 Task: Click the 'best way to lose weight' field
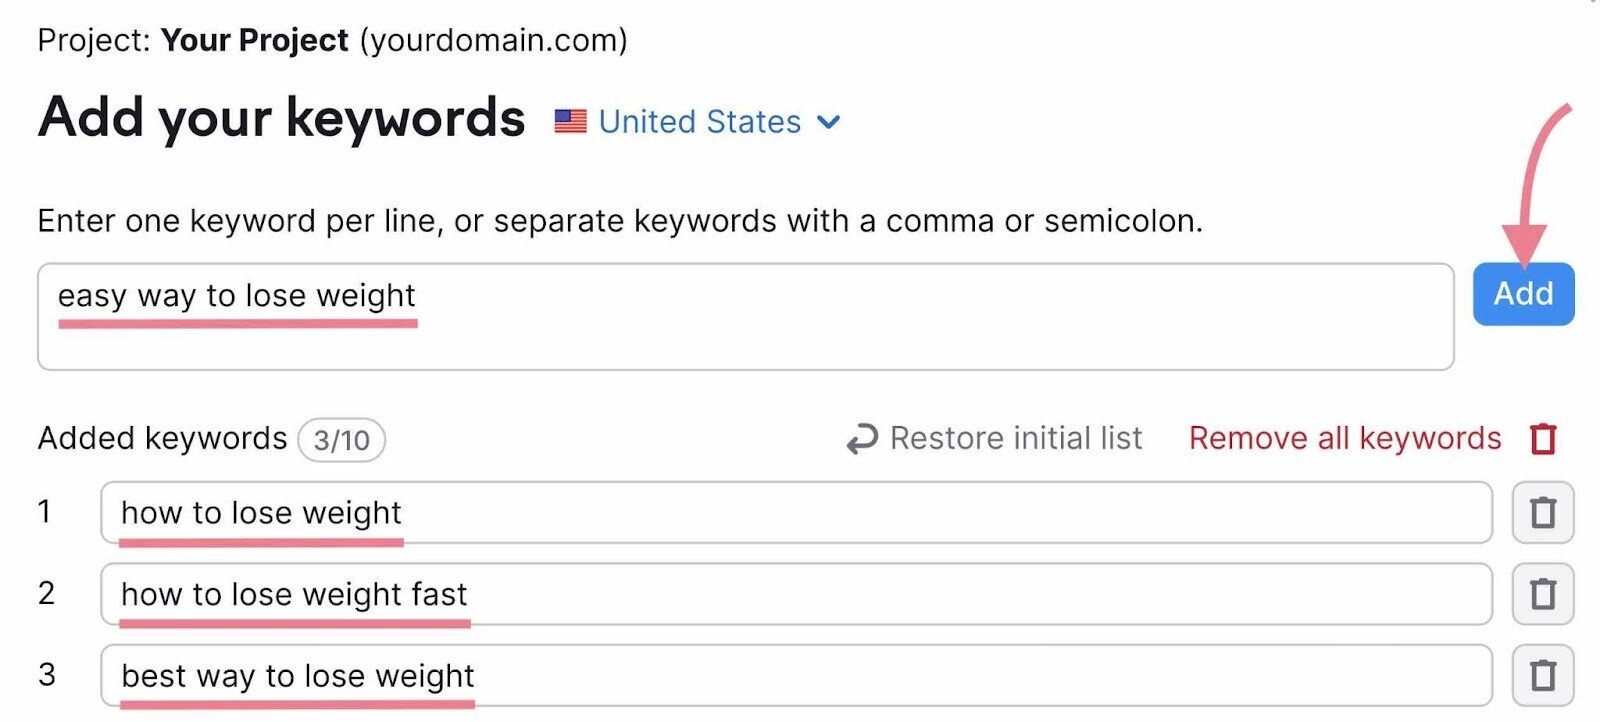click(795, 676)
